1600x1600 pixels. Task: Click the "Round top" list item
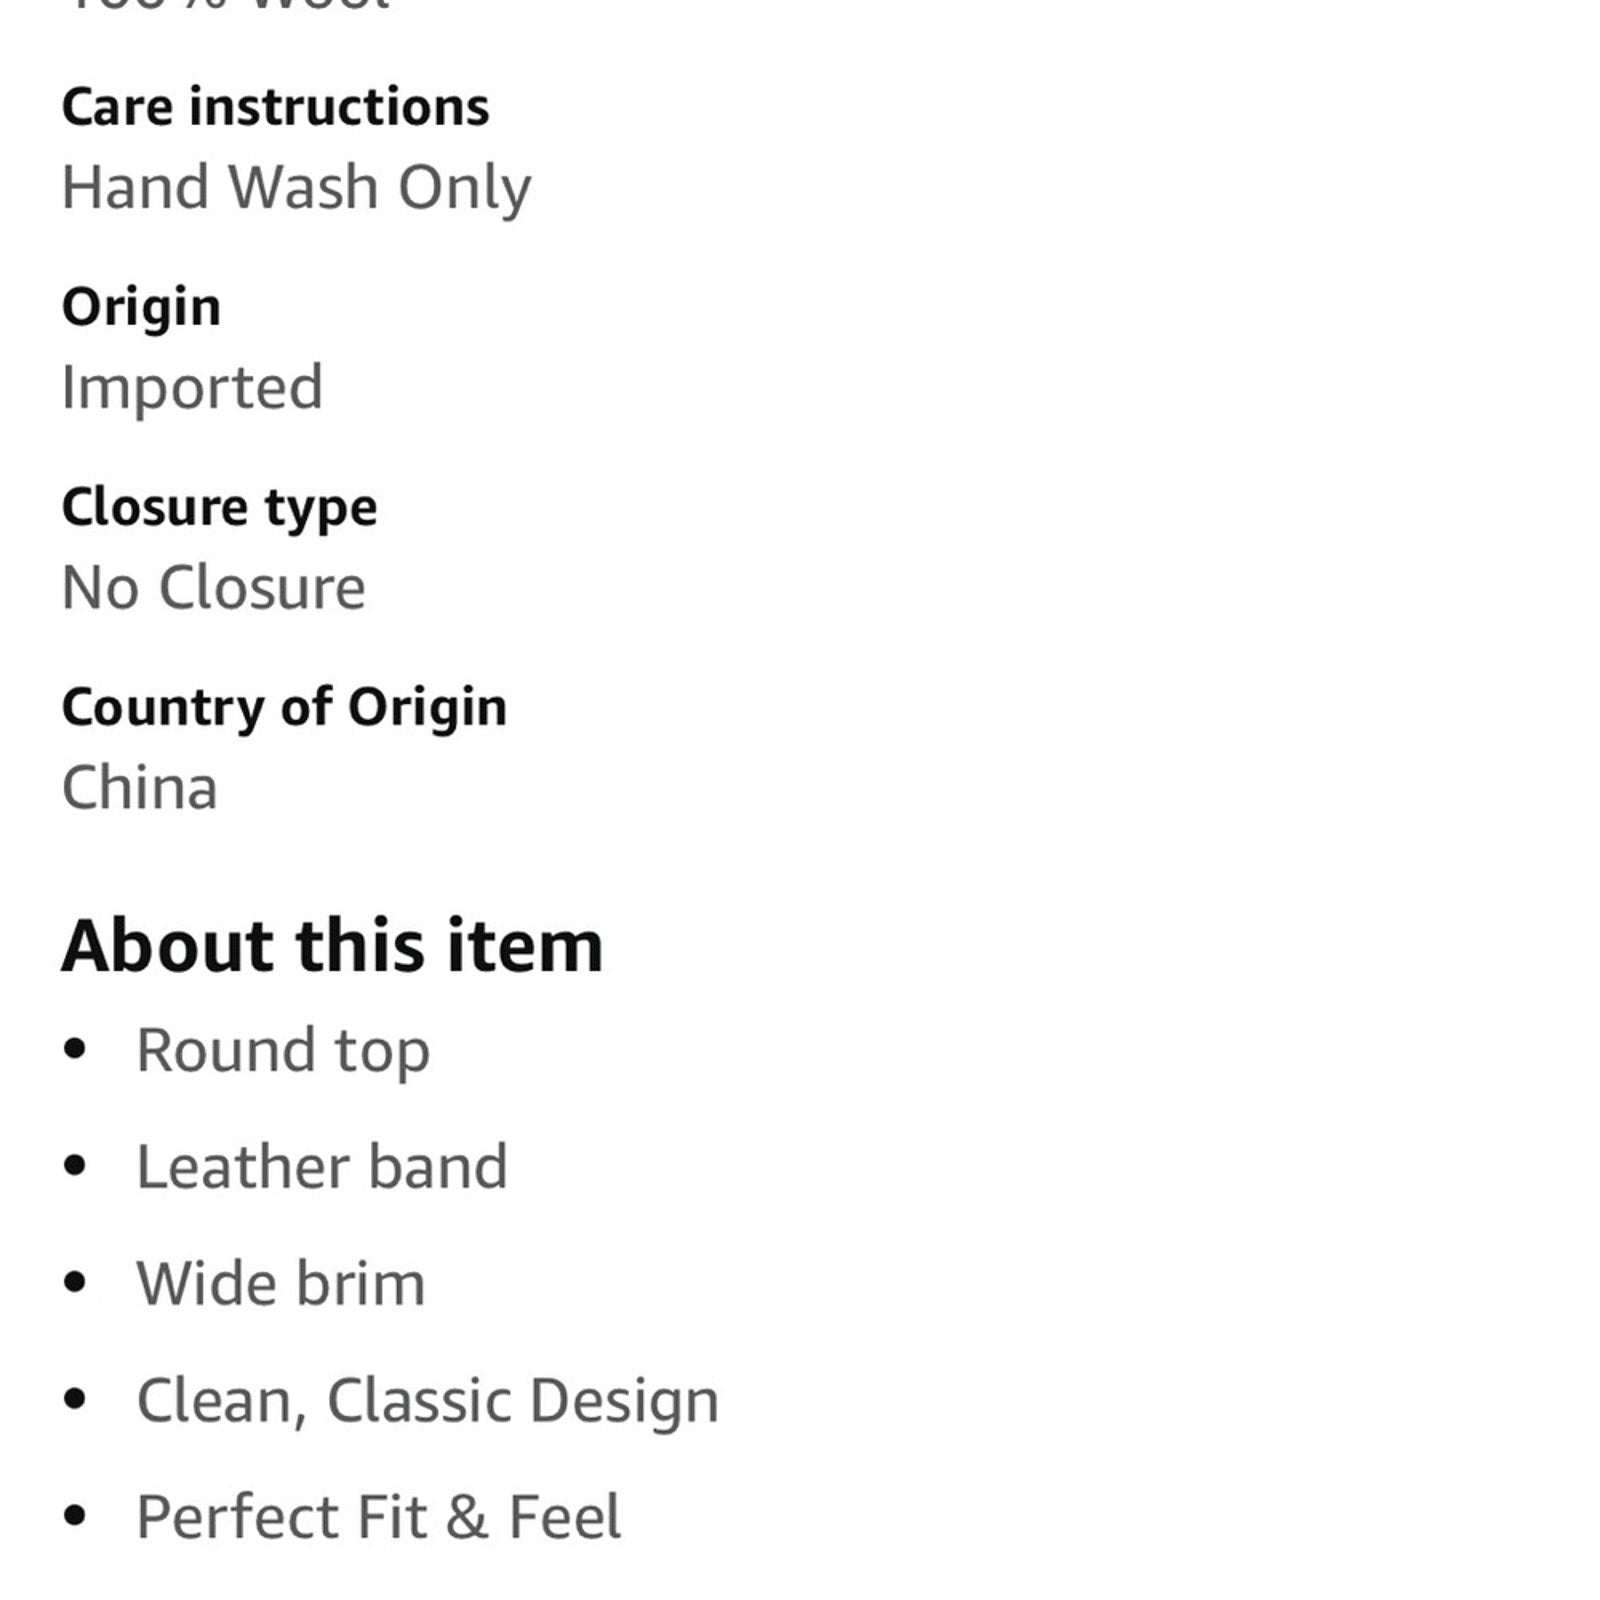[x=283, y=1050]
